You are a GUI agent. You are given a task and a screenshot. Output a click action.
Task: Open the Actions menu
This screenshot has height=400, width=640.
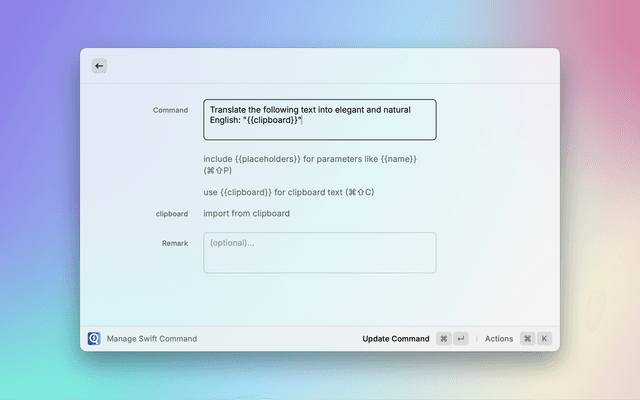[499, 339]
